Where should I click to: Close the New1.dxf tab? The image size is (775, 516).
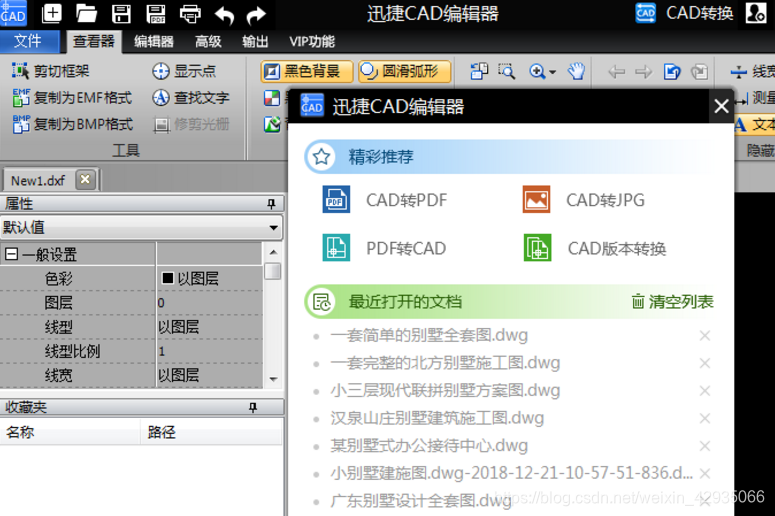85,179
